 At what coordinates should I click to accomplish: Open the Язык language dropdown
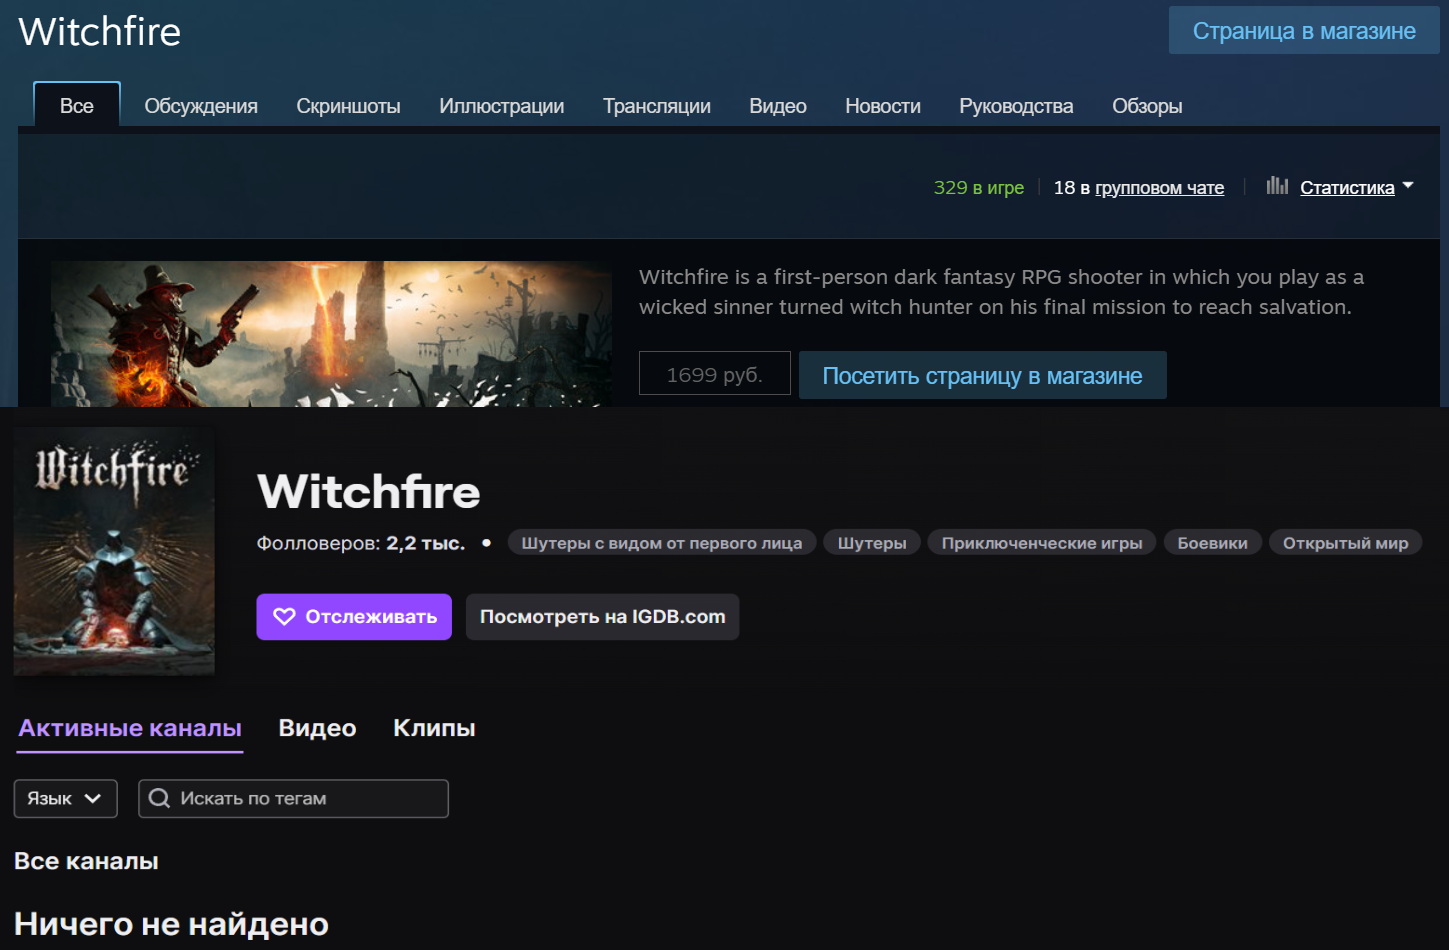pos(65,798)
